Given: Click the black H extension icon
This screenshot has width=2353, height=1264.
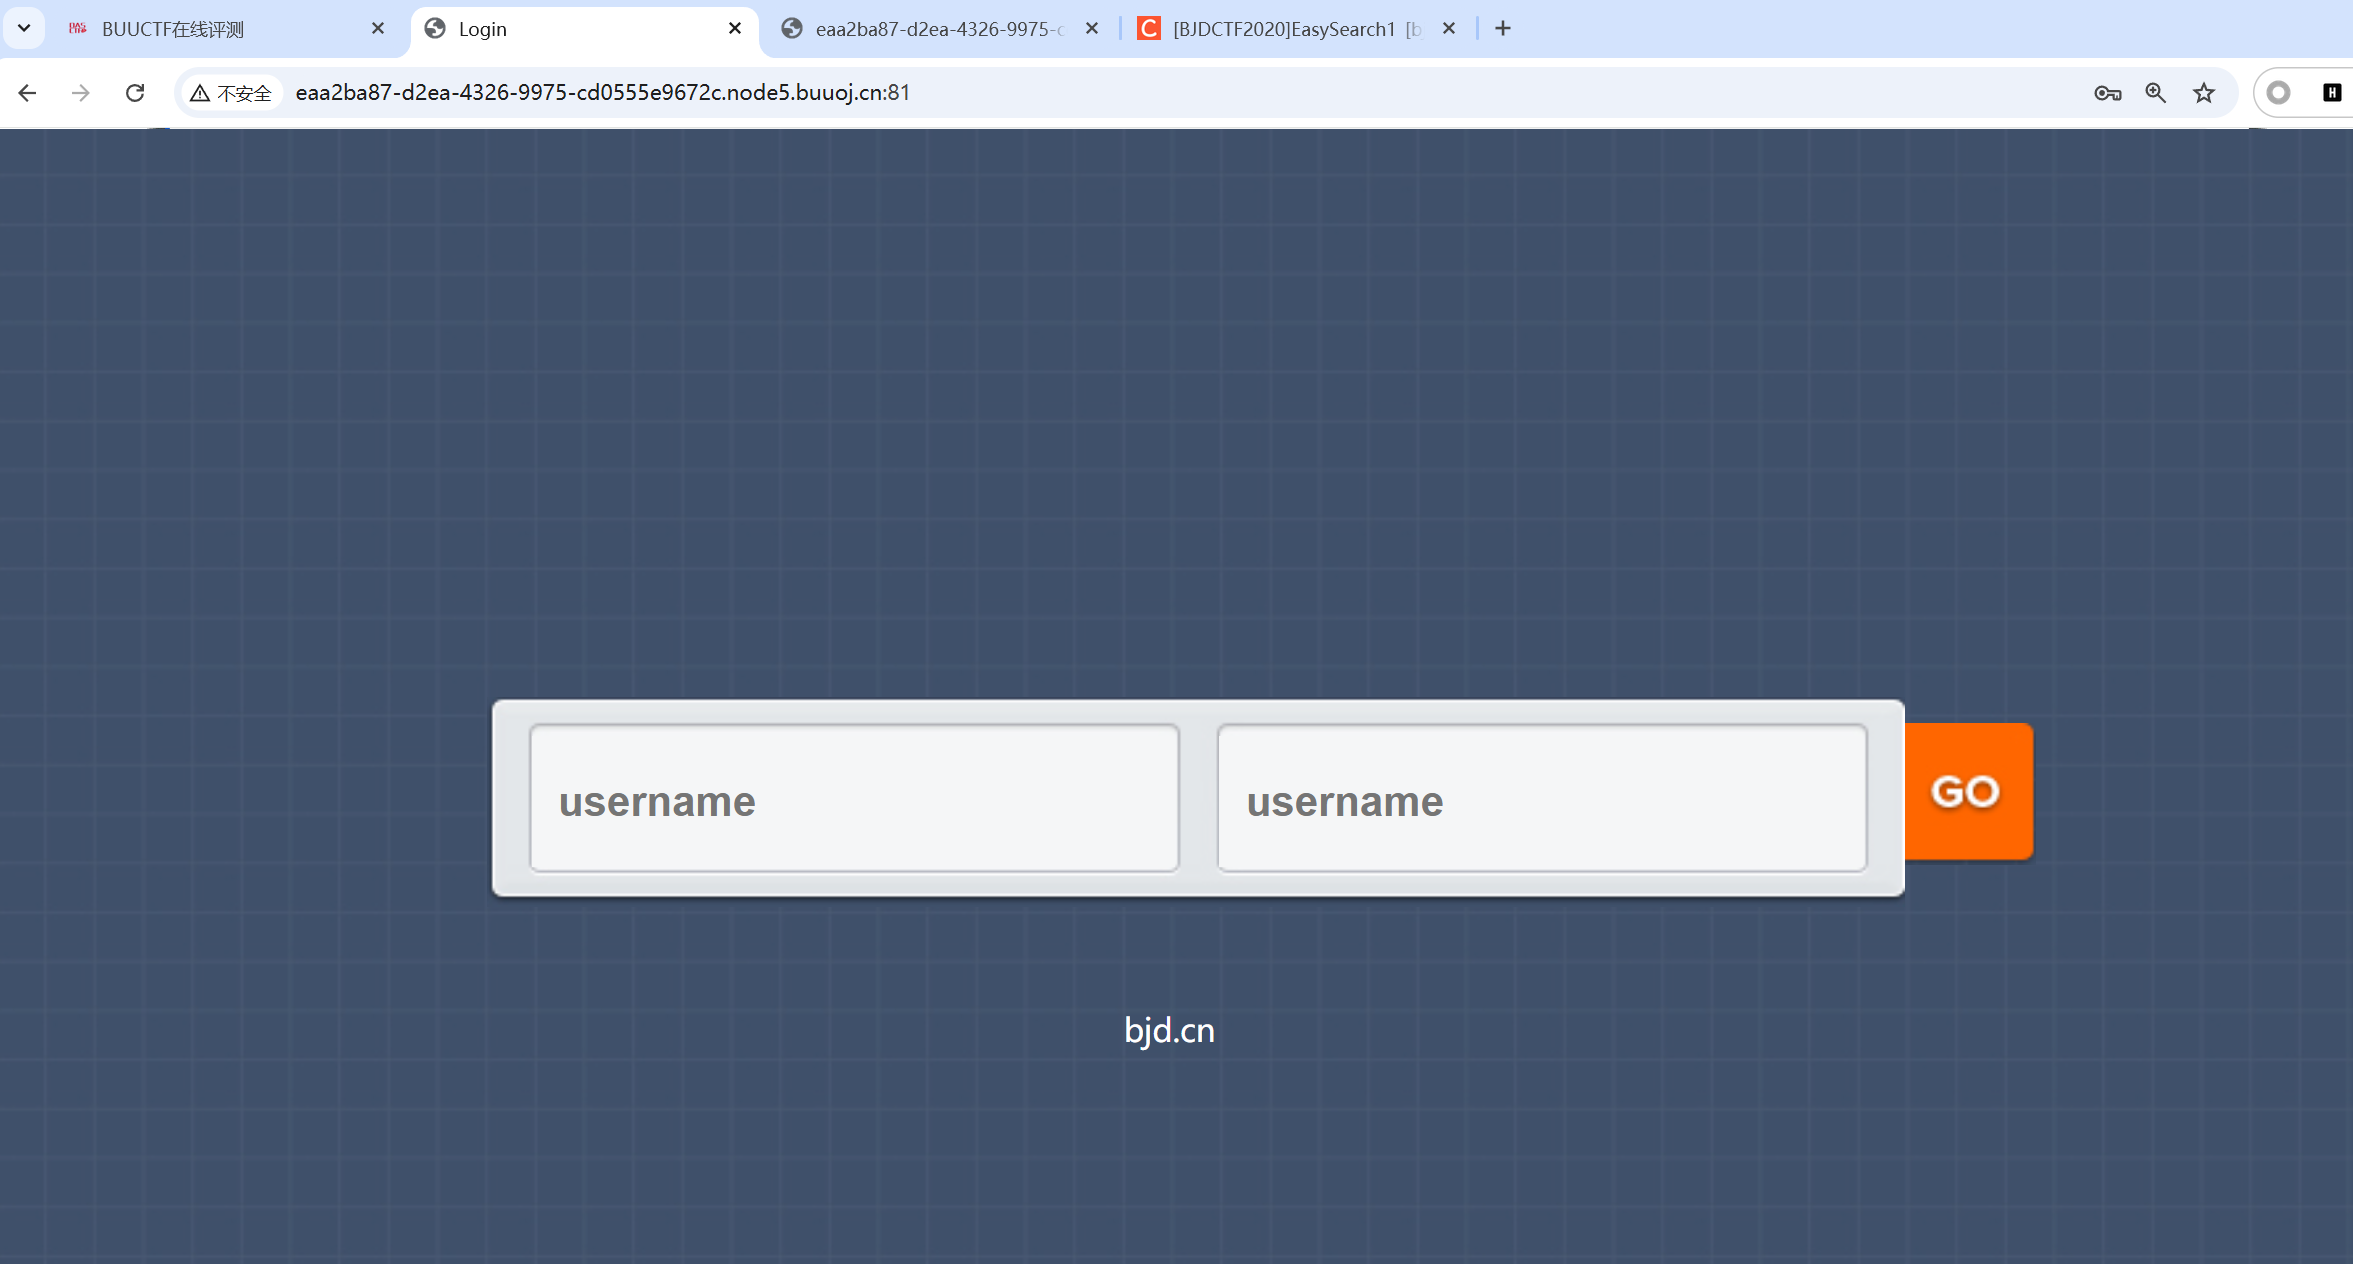Looking at the screenshot, I should (x=2331, y=93).
